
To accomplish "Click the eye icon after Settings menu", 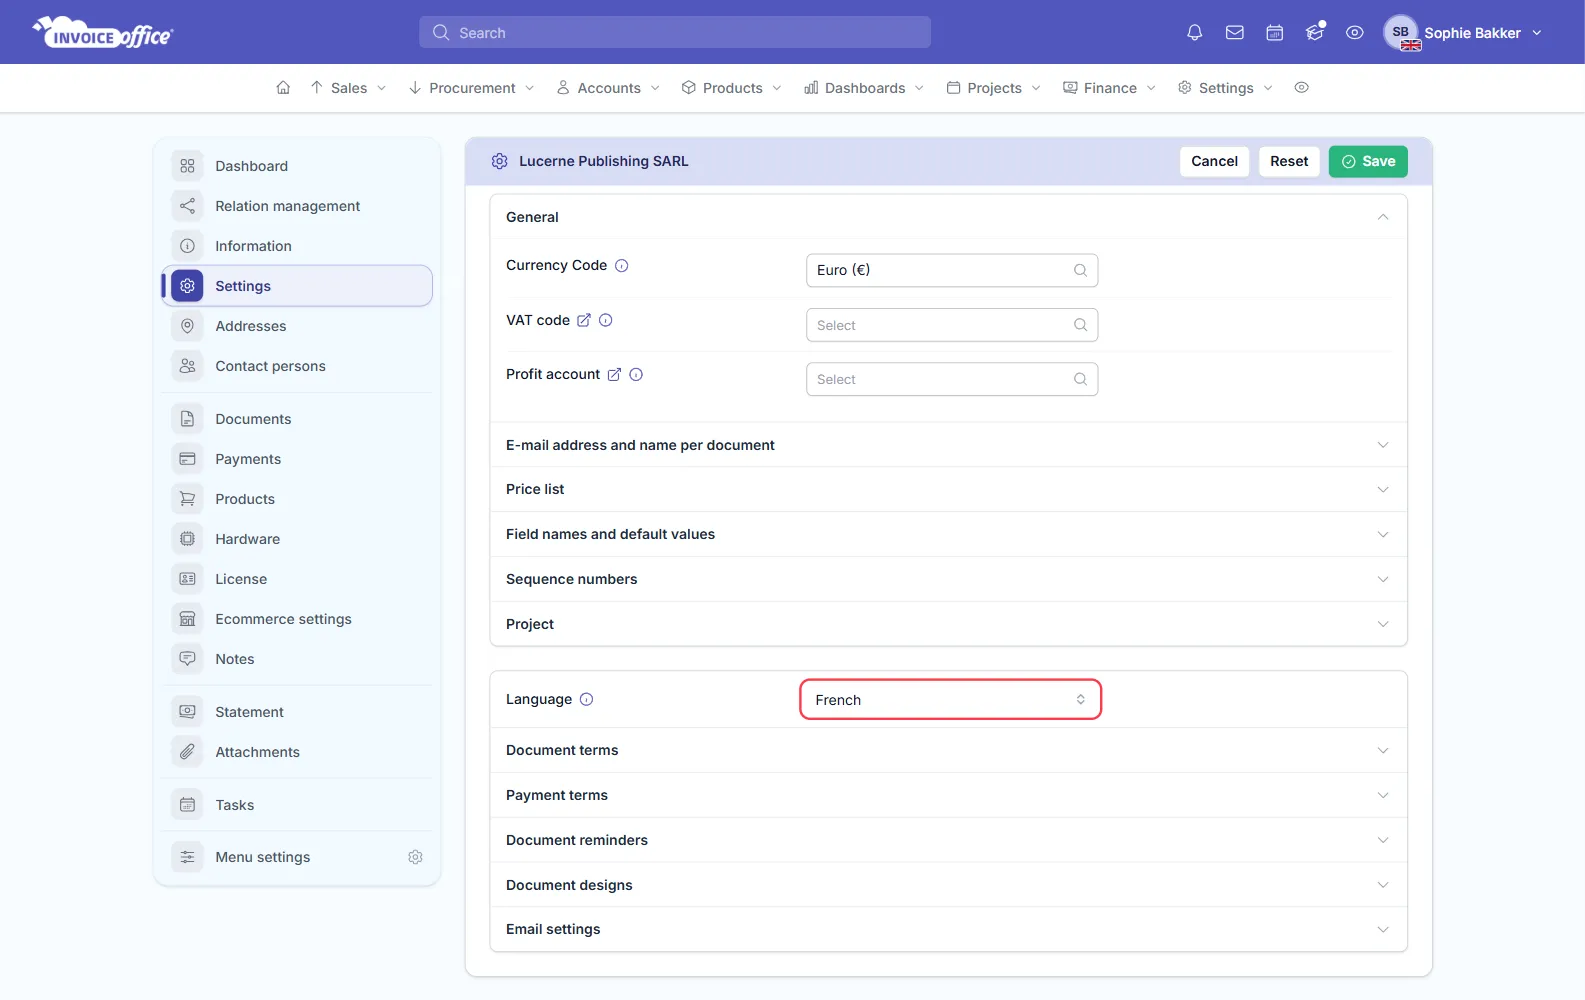I will pyautogui.click(x=1301, y=88).
